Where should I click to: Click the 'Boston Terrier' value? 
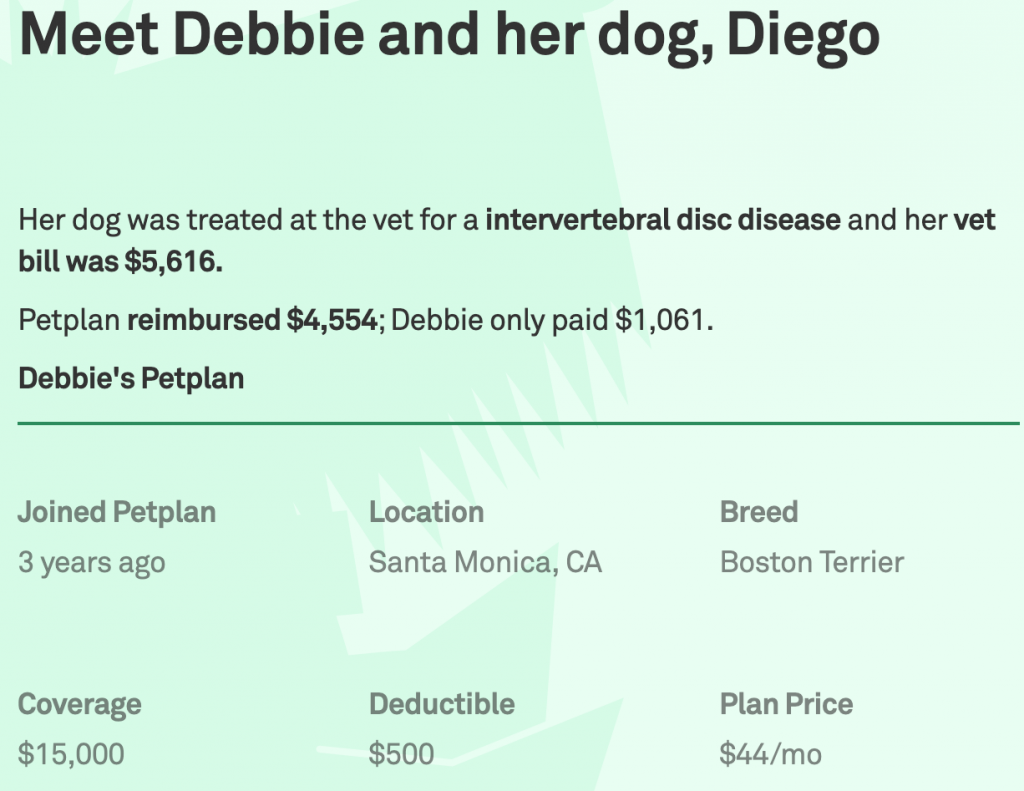pyautogui.click(x=812, y=562)
